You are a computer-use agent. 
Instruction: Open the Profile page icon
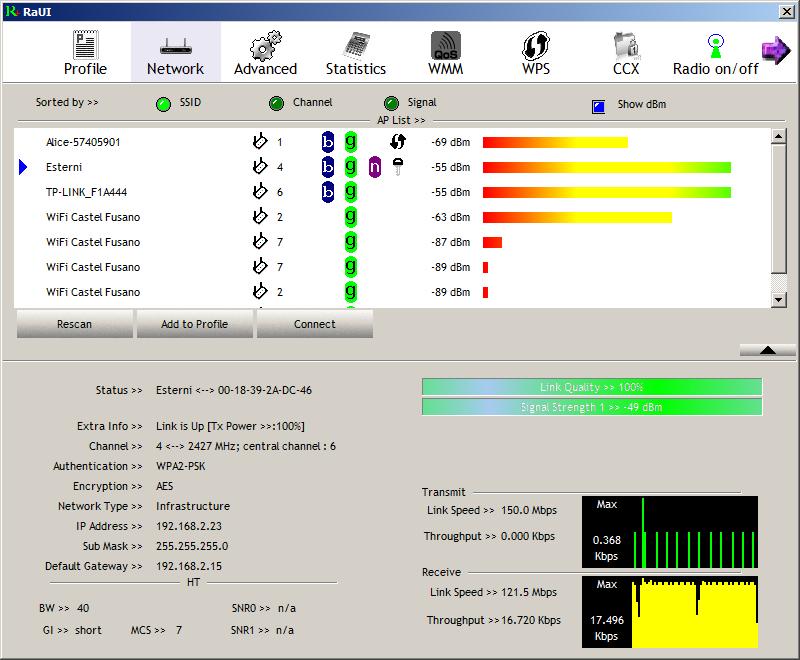pos(85,47)
